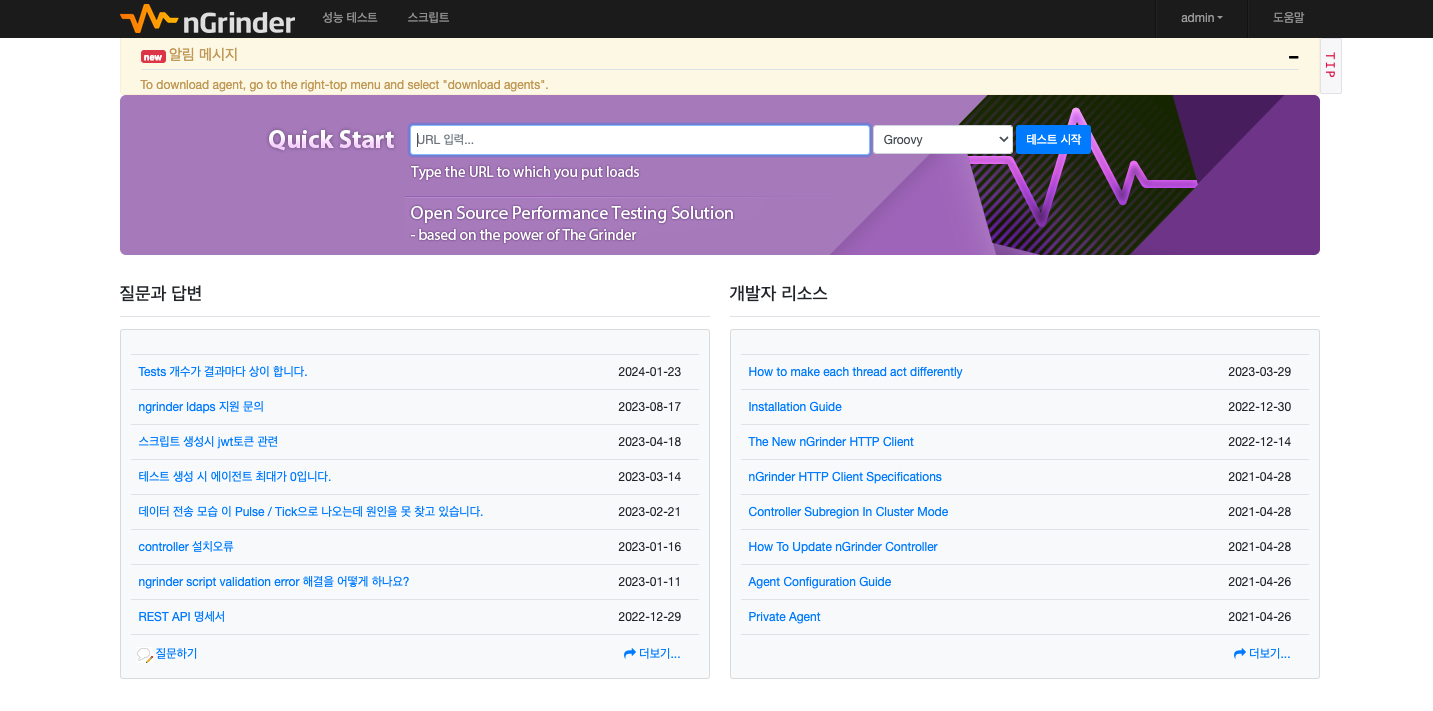
Task: Click the date 2022-12-29
Action: 649,617
